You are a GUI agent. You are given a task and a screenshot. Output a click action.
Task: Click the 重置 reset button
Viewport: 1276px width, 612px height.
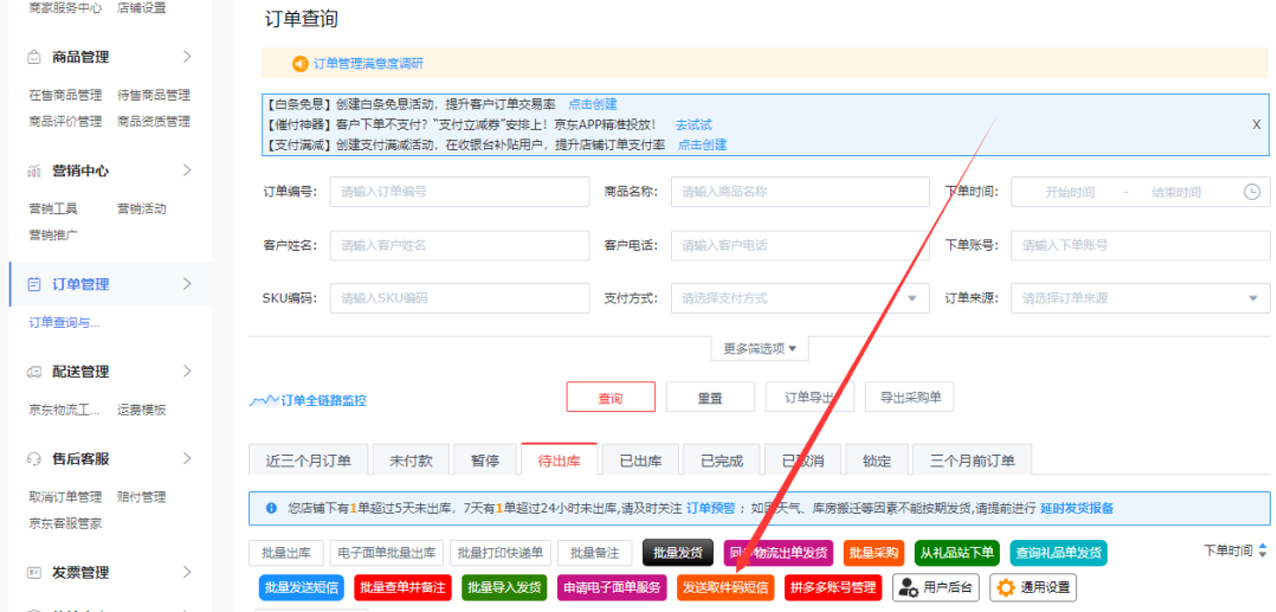coord(710,397)
